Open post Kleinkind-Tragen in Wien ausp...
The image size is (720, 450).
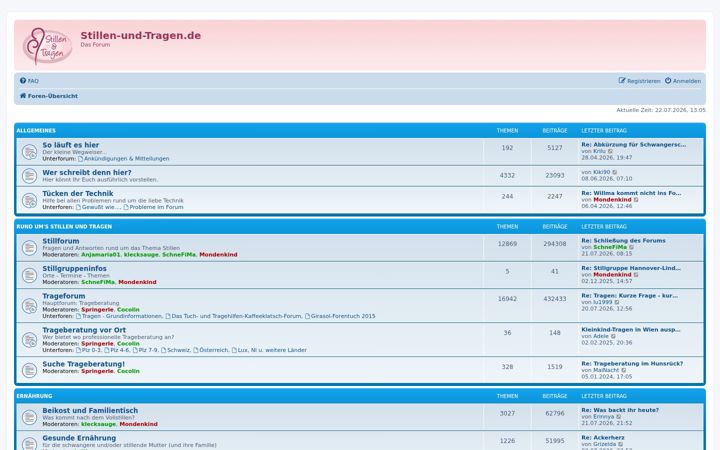(x=631, y=330)
